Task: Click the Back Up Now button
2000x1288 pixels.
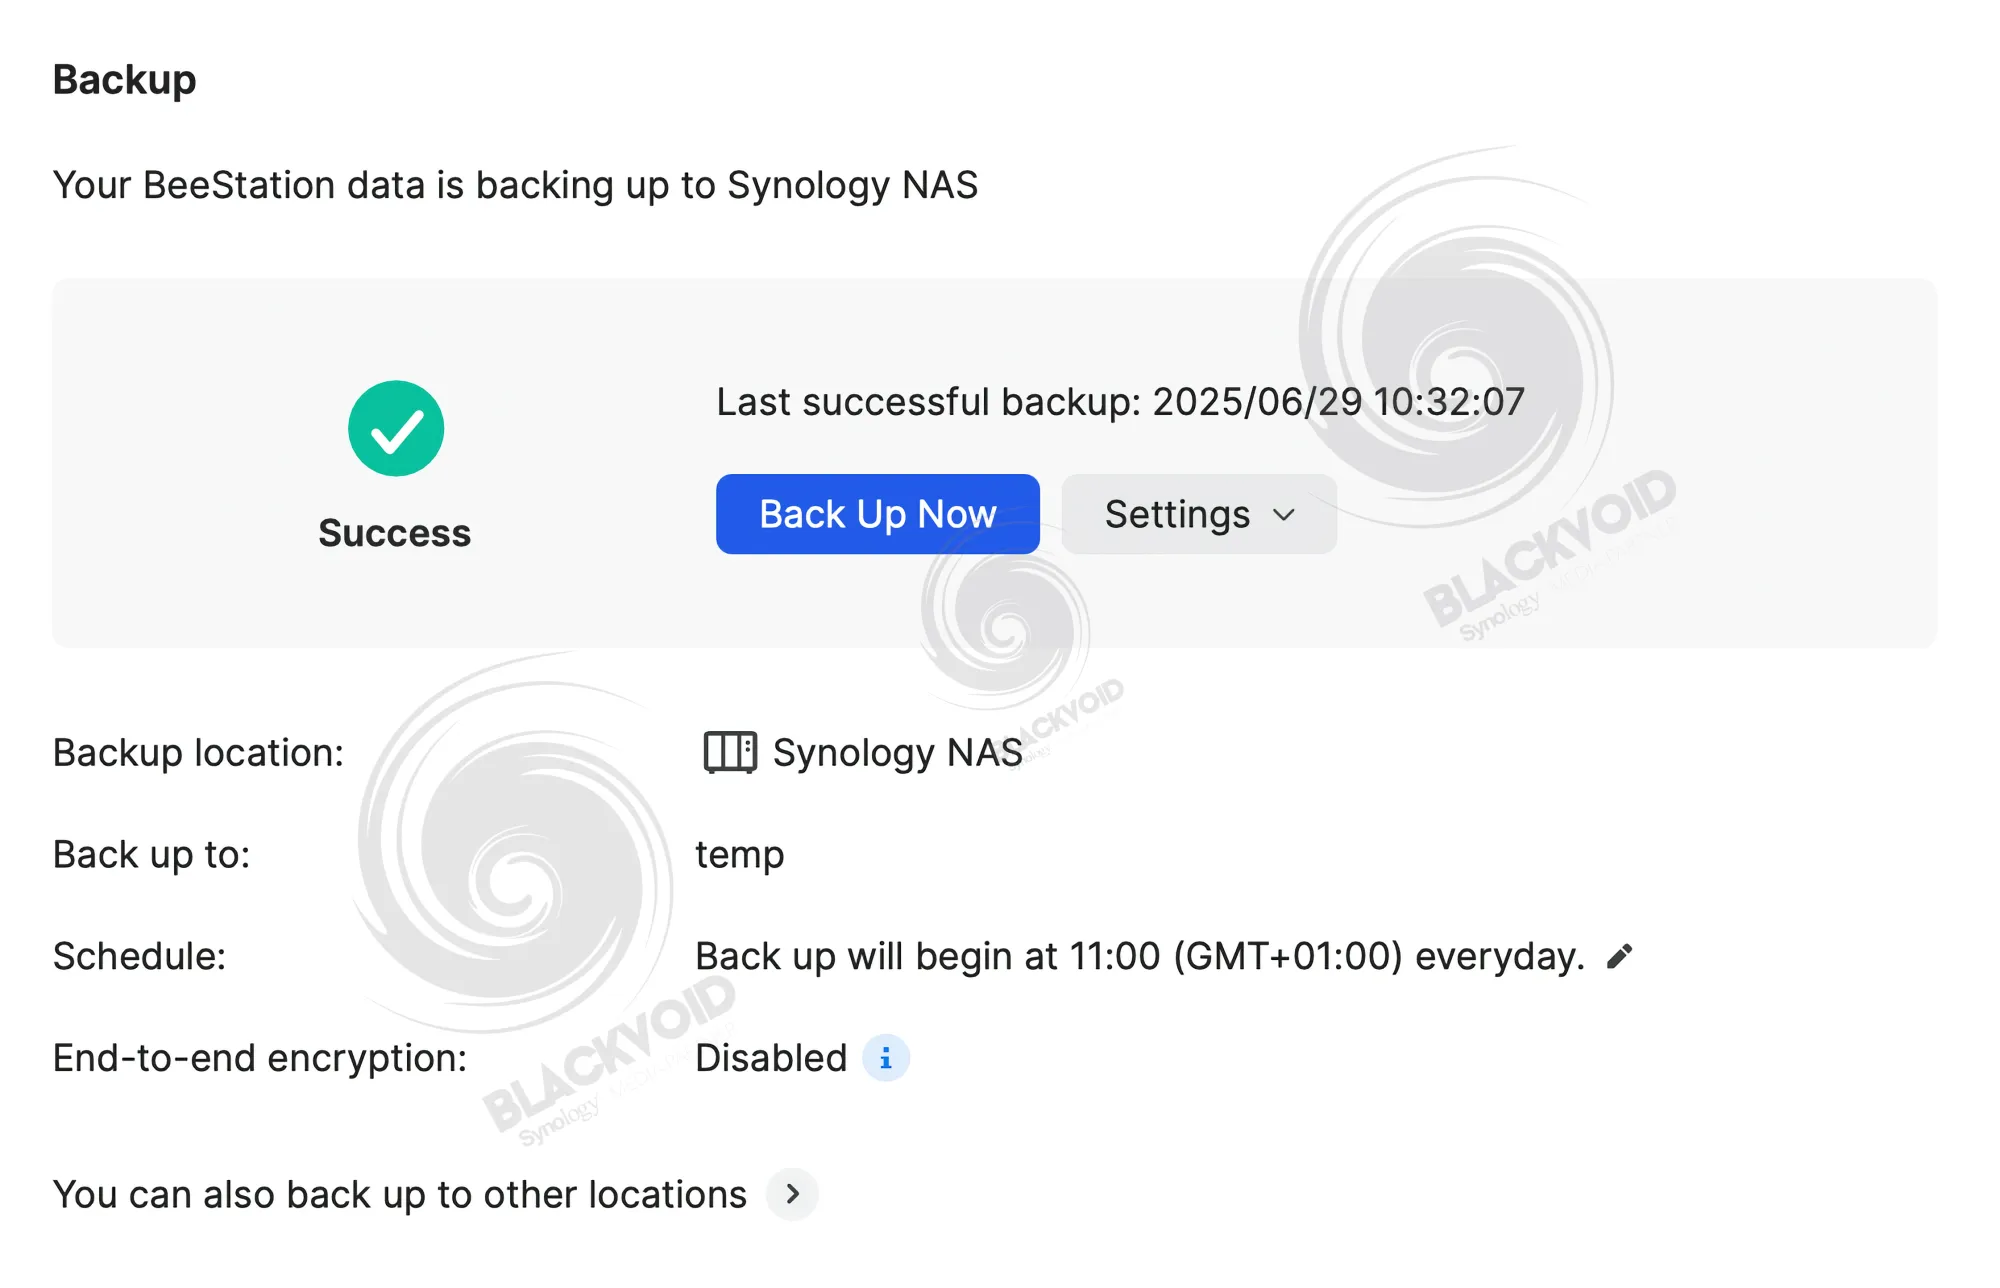Action: coord(877,514)
